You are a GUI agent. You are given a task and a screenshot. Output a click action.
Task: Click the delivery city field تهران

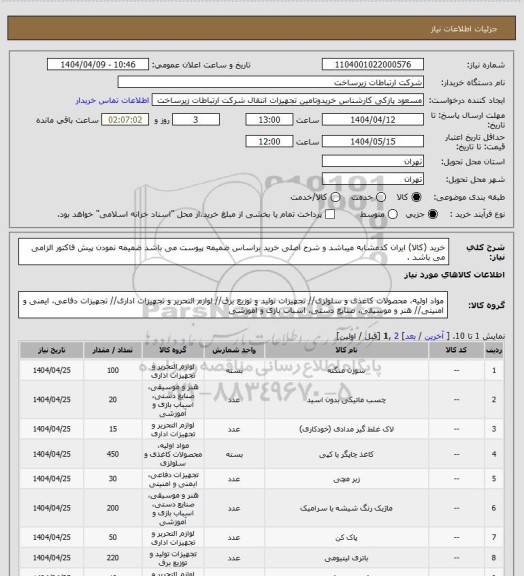[x=373, y=179]
